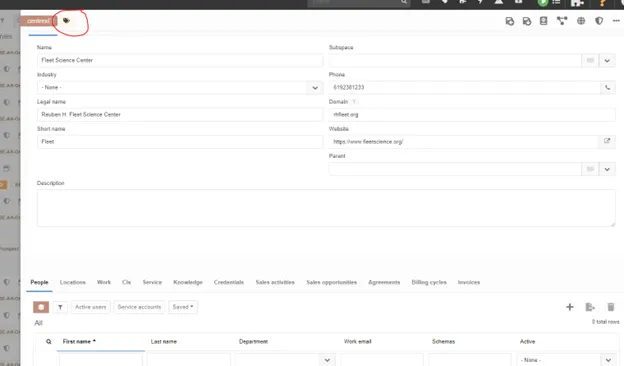Switch to the Knowledge tab
This screenshot has width=624, height=366.
tap(188, 282)
